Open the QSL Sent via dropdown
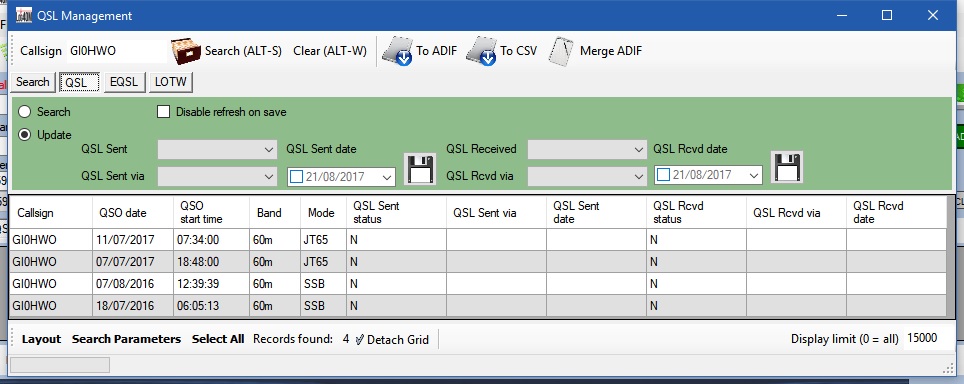Screen dimensions: 964x384 217,177
